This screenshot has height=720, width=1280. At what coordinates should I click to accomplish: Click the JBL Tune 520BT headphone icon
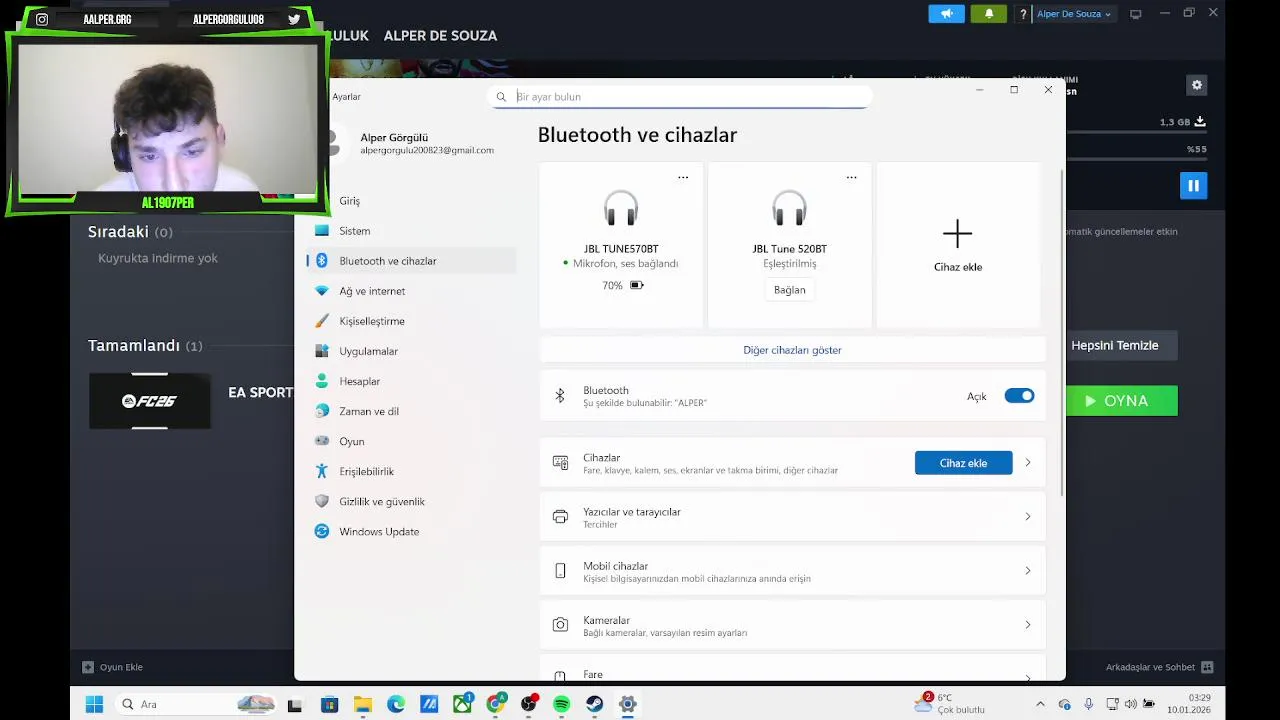pyautogui.click(x=789, y=209)
